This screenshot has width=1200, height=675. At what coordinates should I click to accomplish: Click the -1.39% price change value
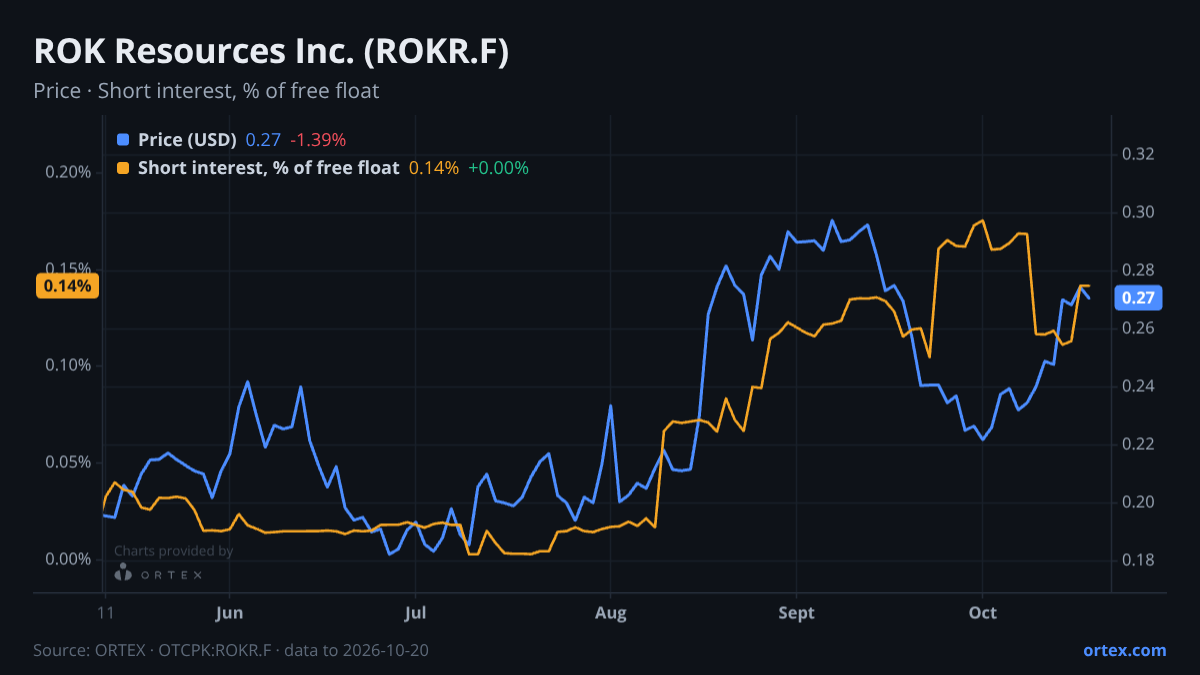click(x=318, y=140)
